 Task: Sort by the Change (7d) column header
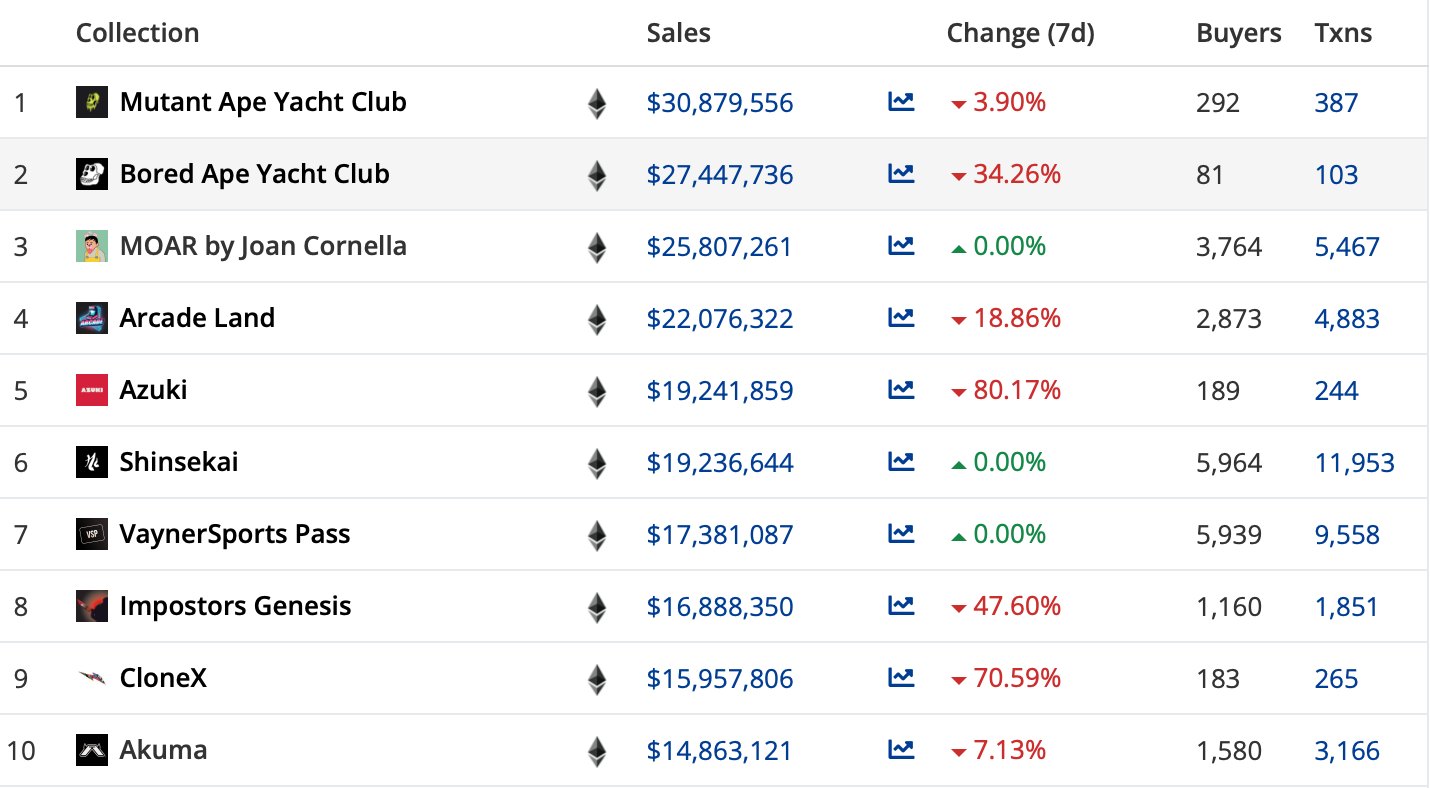click(x=1021, y=33)
